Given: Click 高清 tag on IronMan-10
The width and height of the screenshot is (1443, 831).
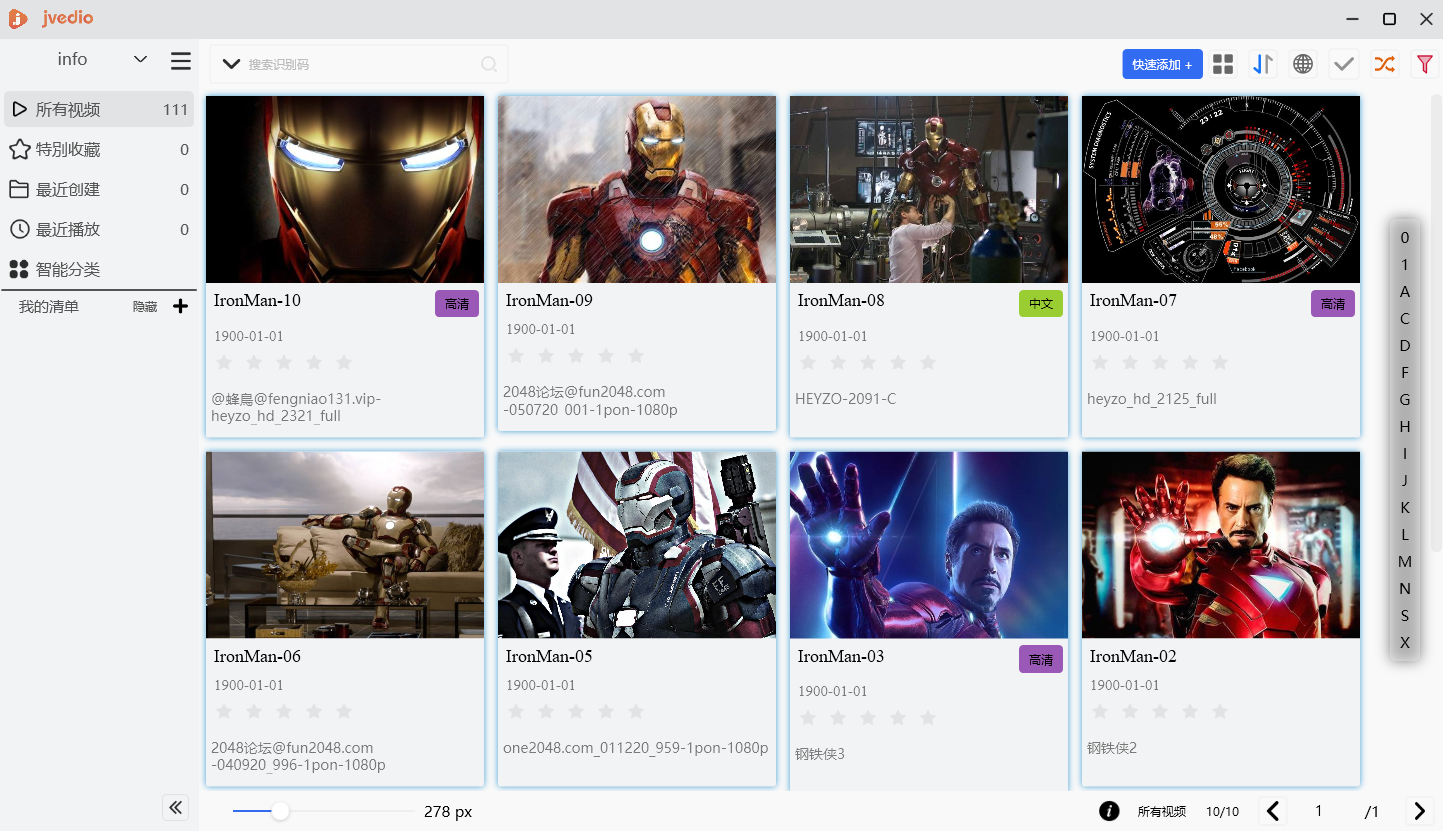Looking at the screenshot, I should [x=457, y=304].
